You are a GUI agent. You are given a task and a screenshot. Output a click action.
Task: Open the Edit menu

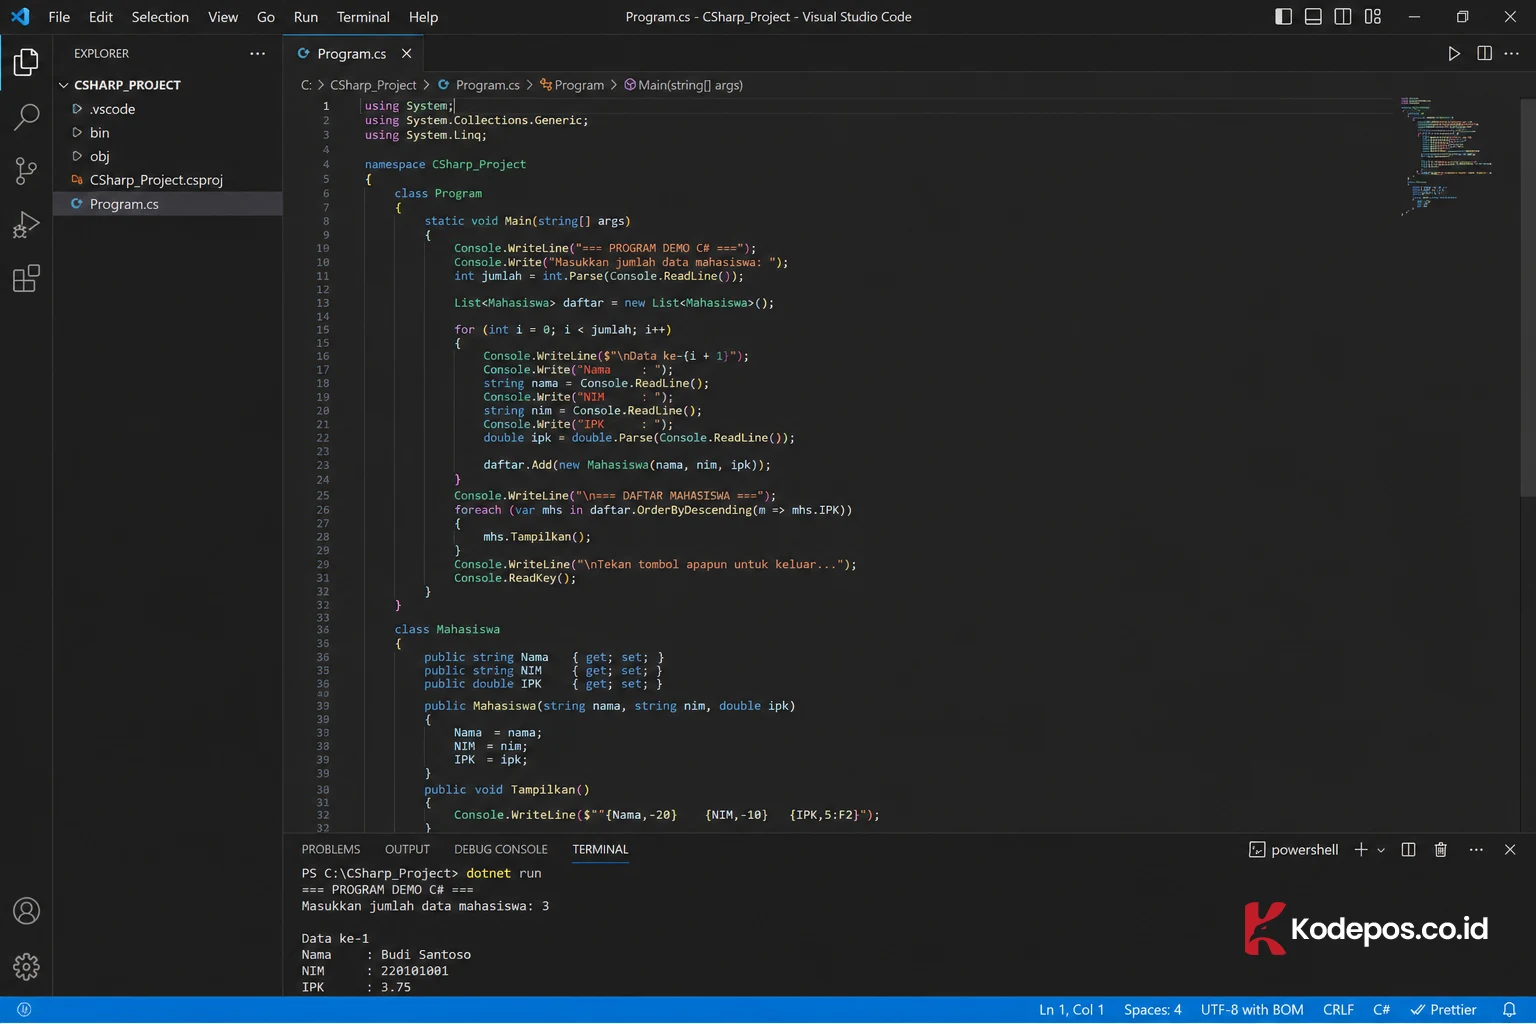[x=100, y=17]
